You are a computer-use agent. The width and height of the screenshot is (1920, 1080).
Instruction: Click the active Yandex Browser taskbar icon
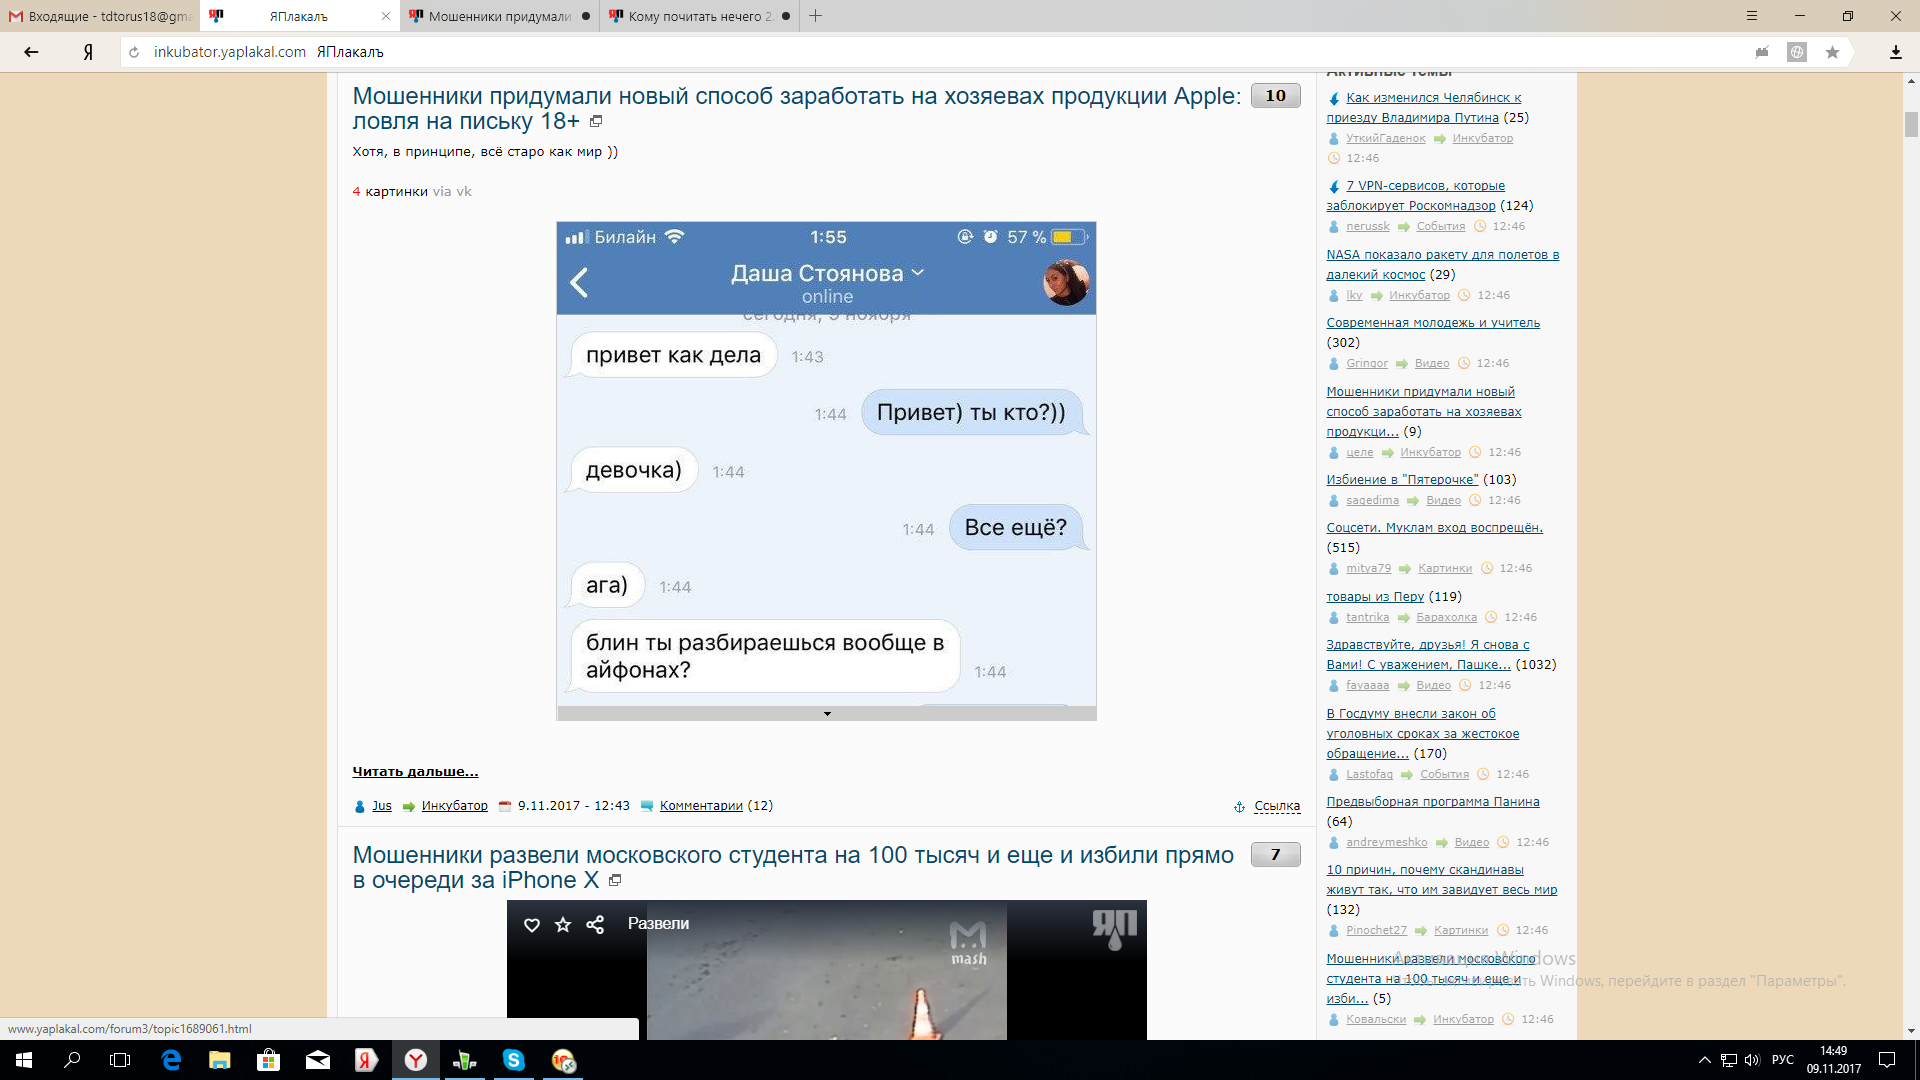point(416,1060)
